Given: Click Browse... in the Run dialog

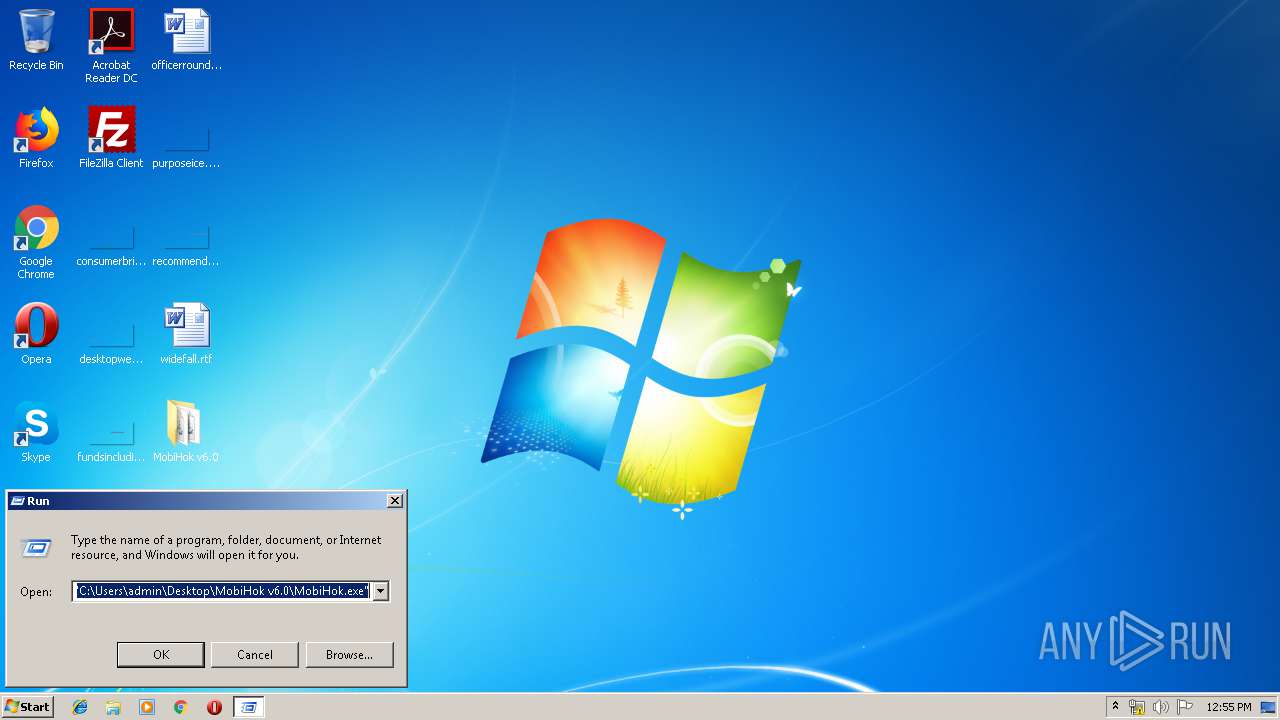Looking at the screenshot, I should 349,655.
